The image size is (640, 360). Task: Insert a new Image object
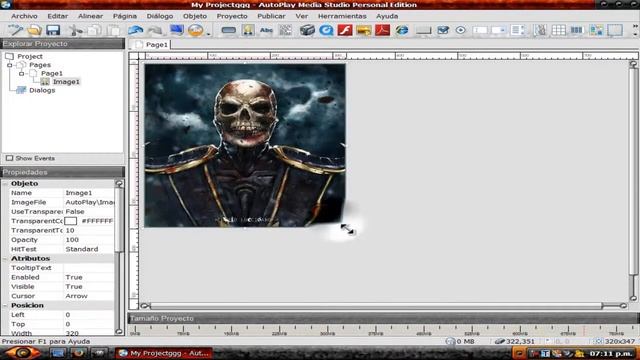(x=248, y=30)
